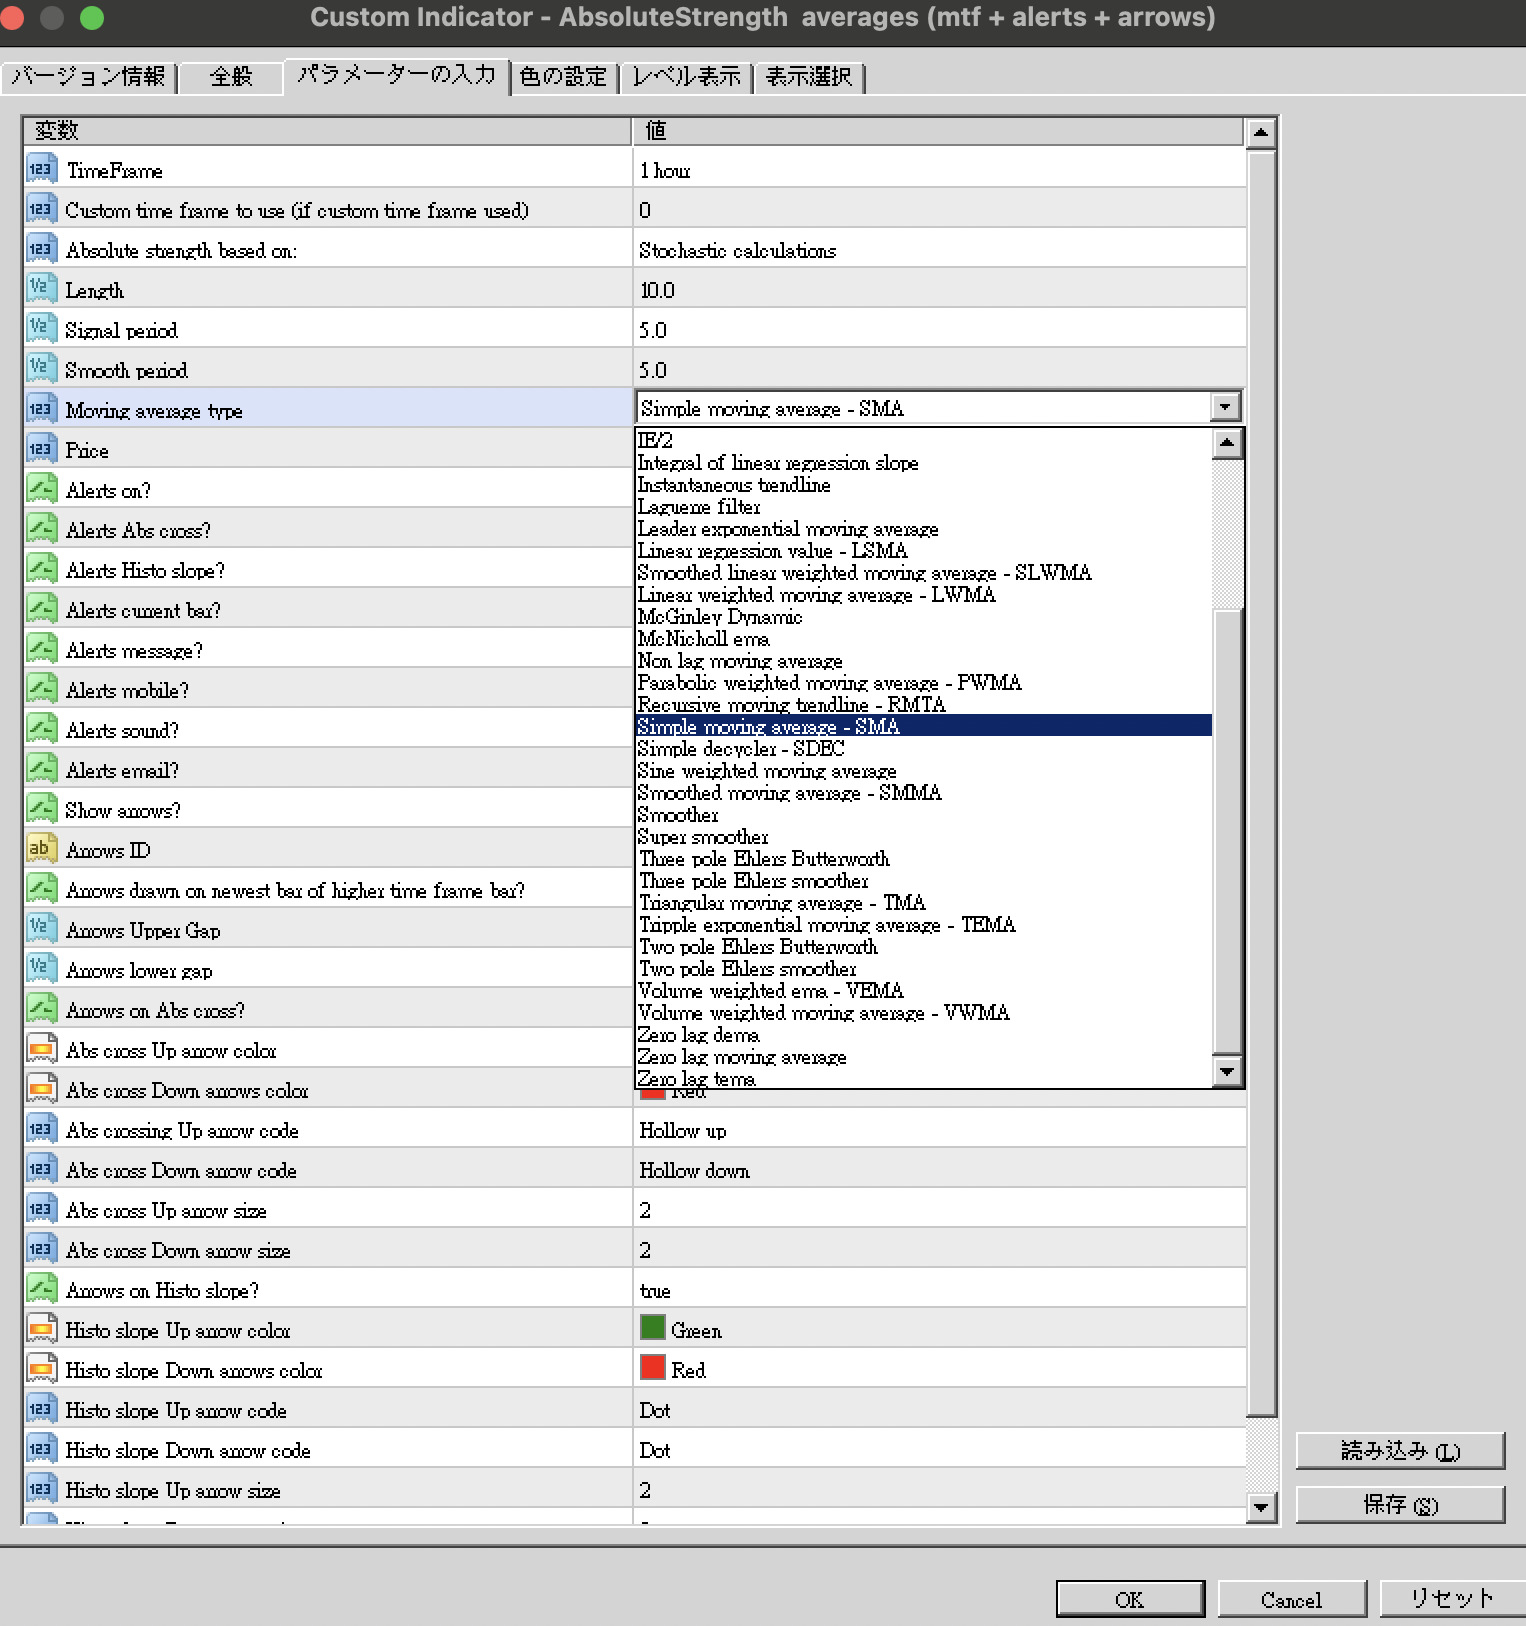Image resolution: width=1526 pixels, height=1626 pixels.
Task: Click the Arrows lower gap icon
Action: tap(41, 969)
